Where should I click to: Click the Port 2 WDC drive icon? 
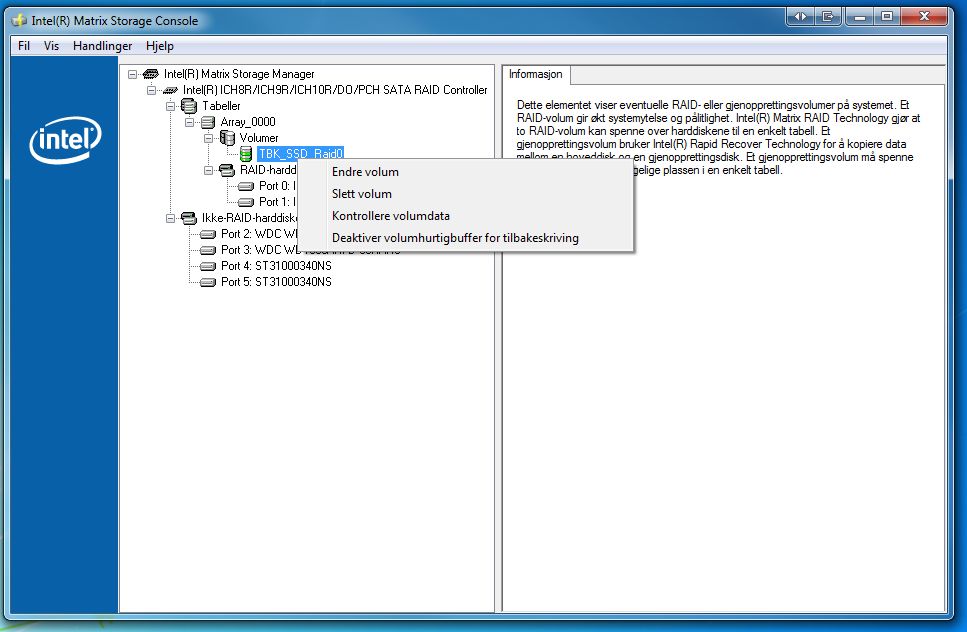[x=208, y=234]
